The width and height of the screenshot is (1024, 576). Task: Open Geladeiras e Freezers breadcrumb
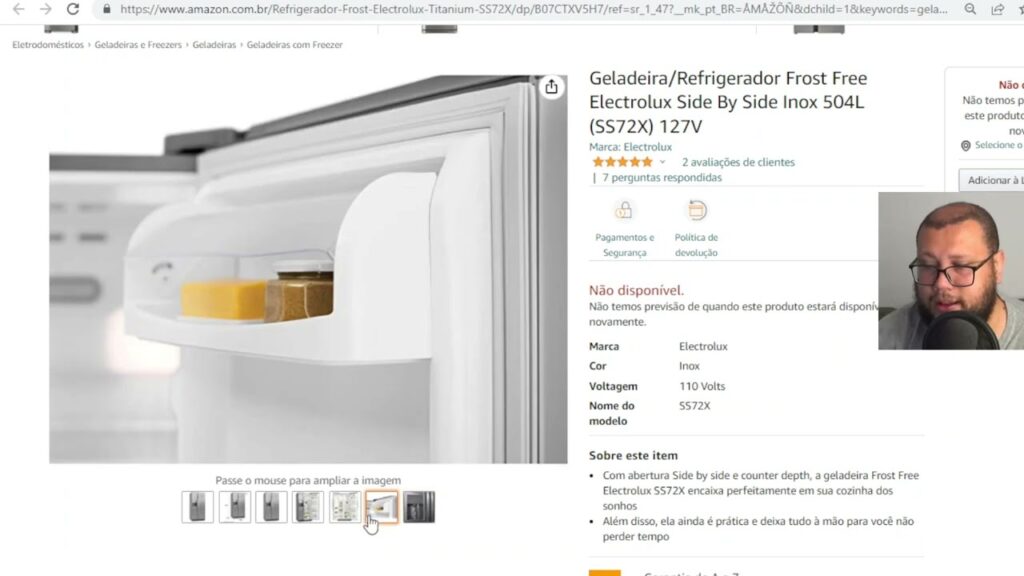coord(138,44)
